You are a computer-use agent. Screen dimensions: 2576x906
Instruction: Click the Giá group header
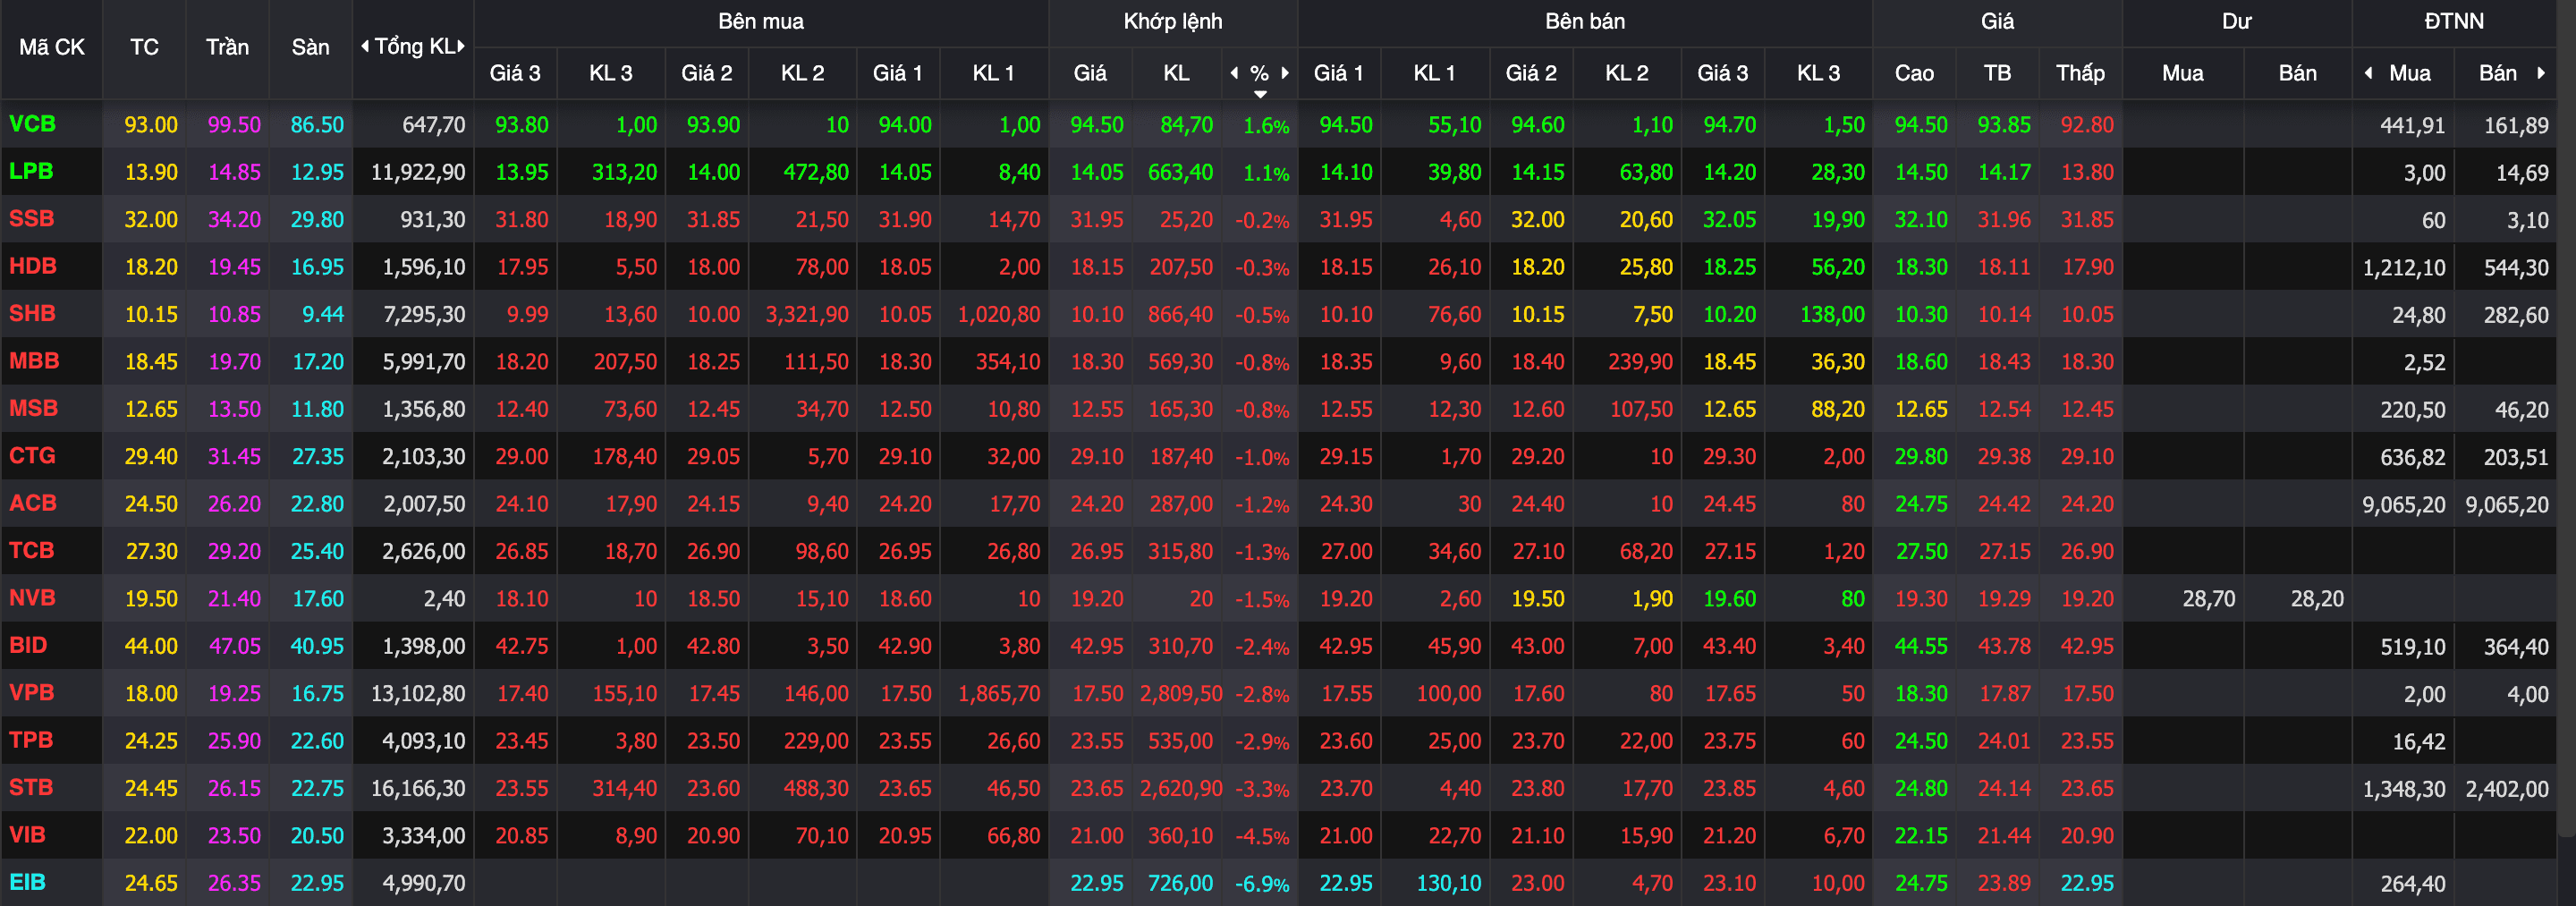click(x=1997, y=21)
